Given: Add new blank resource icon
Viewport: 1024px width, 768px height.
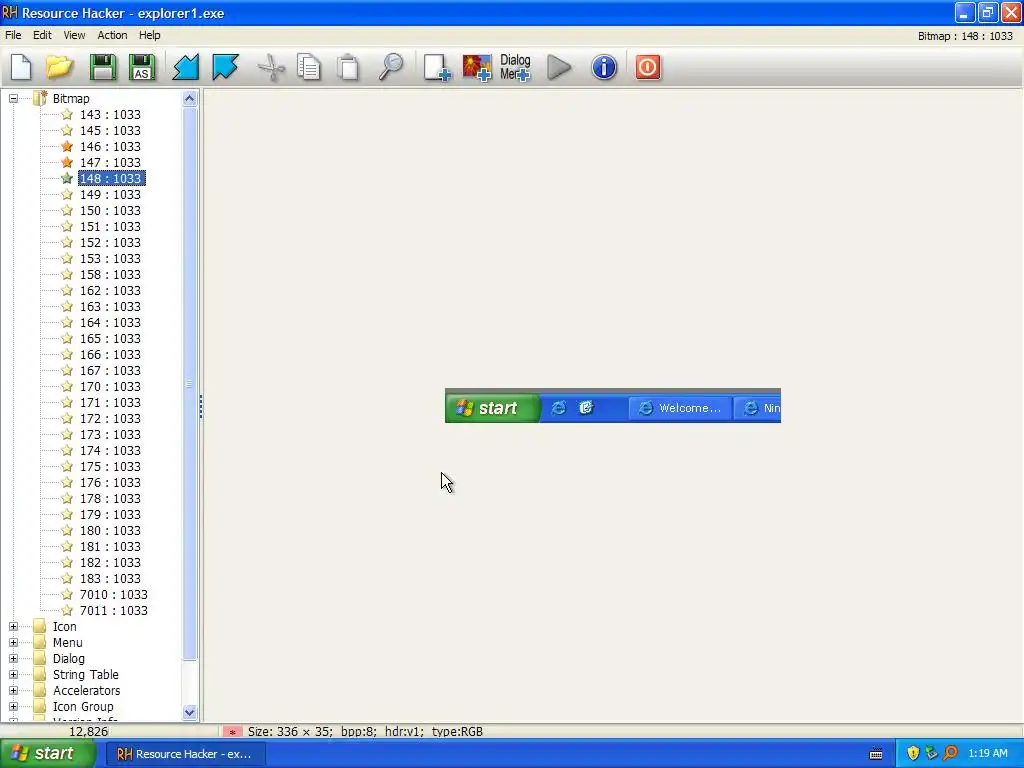Looking at the screenshot, I should [x=437, y=67].
